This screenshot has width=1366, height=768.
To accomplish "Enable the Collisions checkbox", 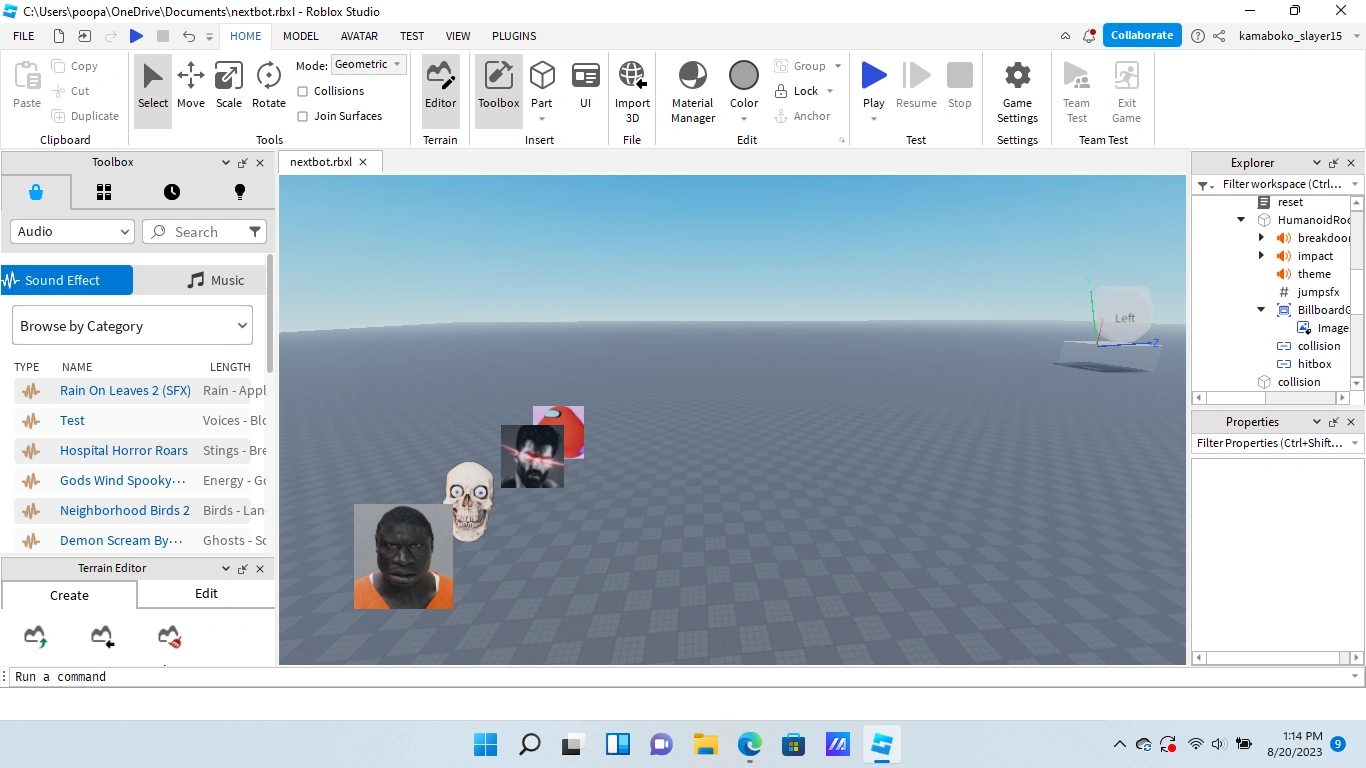I will 302,91.
